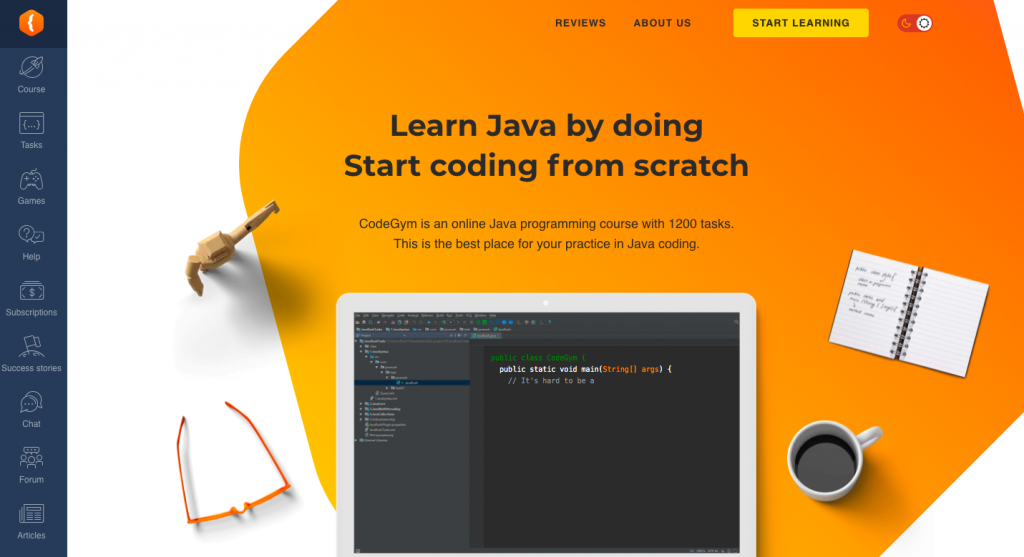The image size is (1024, 557).
Task: Click the "Learn Java by doing" heading
Action: click(546, 126)
